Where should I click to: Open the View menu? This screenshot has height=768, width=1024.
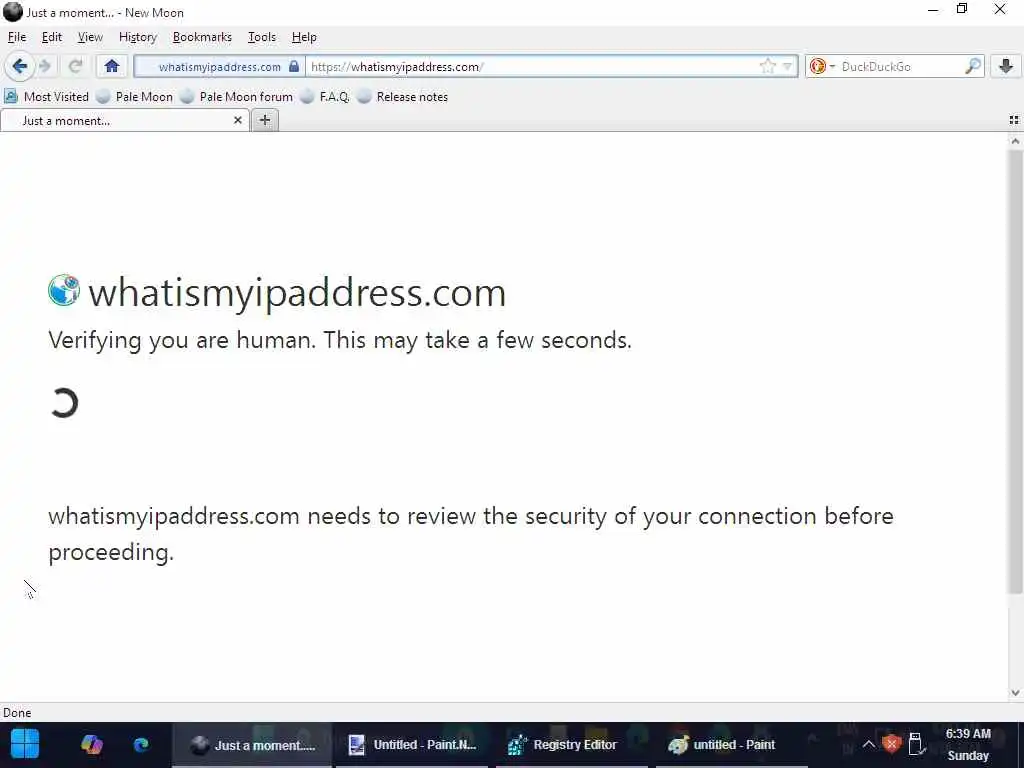tap(90, 37)
